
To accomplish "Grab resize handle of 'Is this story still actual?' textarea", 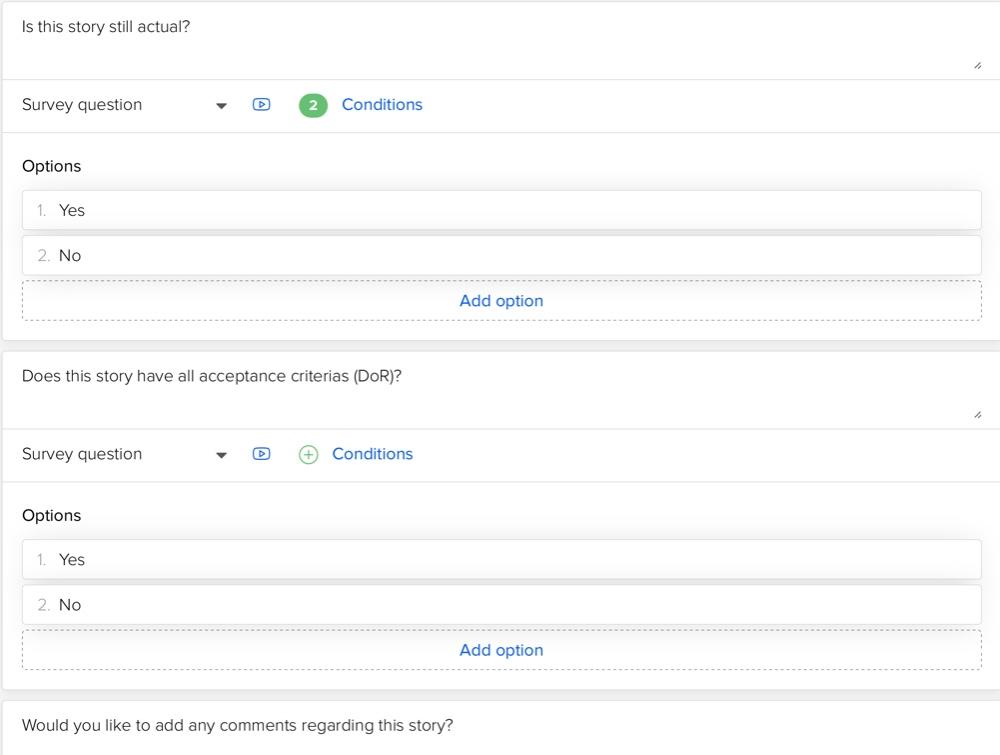I will click(x=978, y=65).
